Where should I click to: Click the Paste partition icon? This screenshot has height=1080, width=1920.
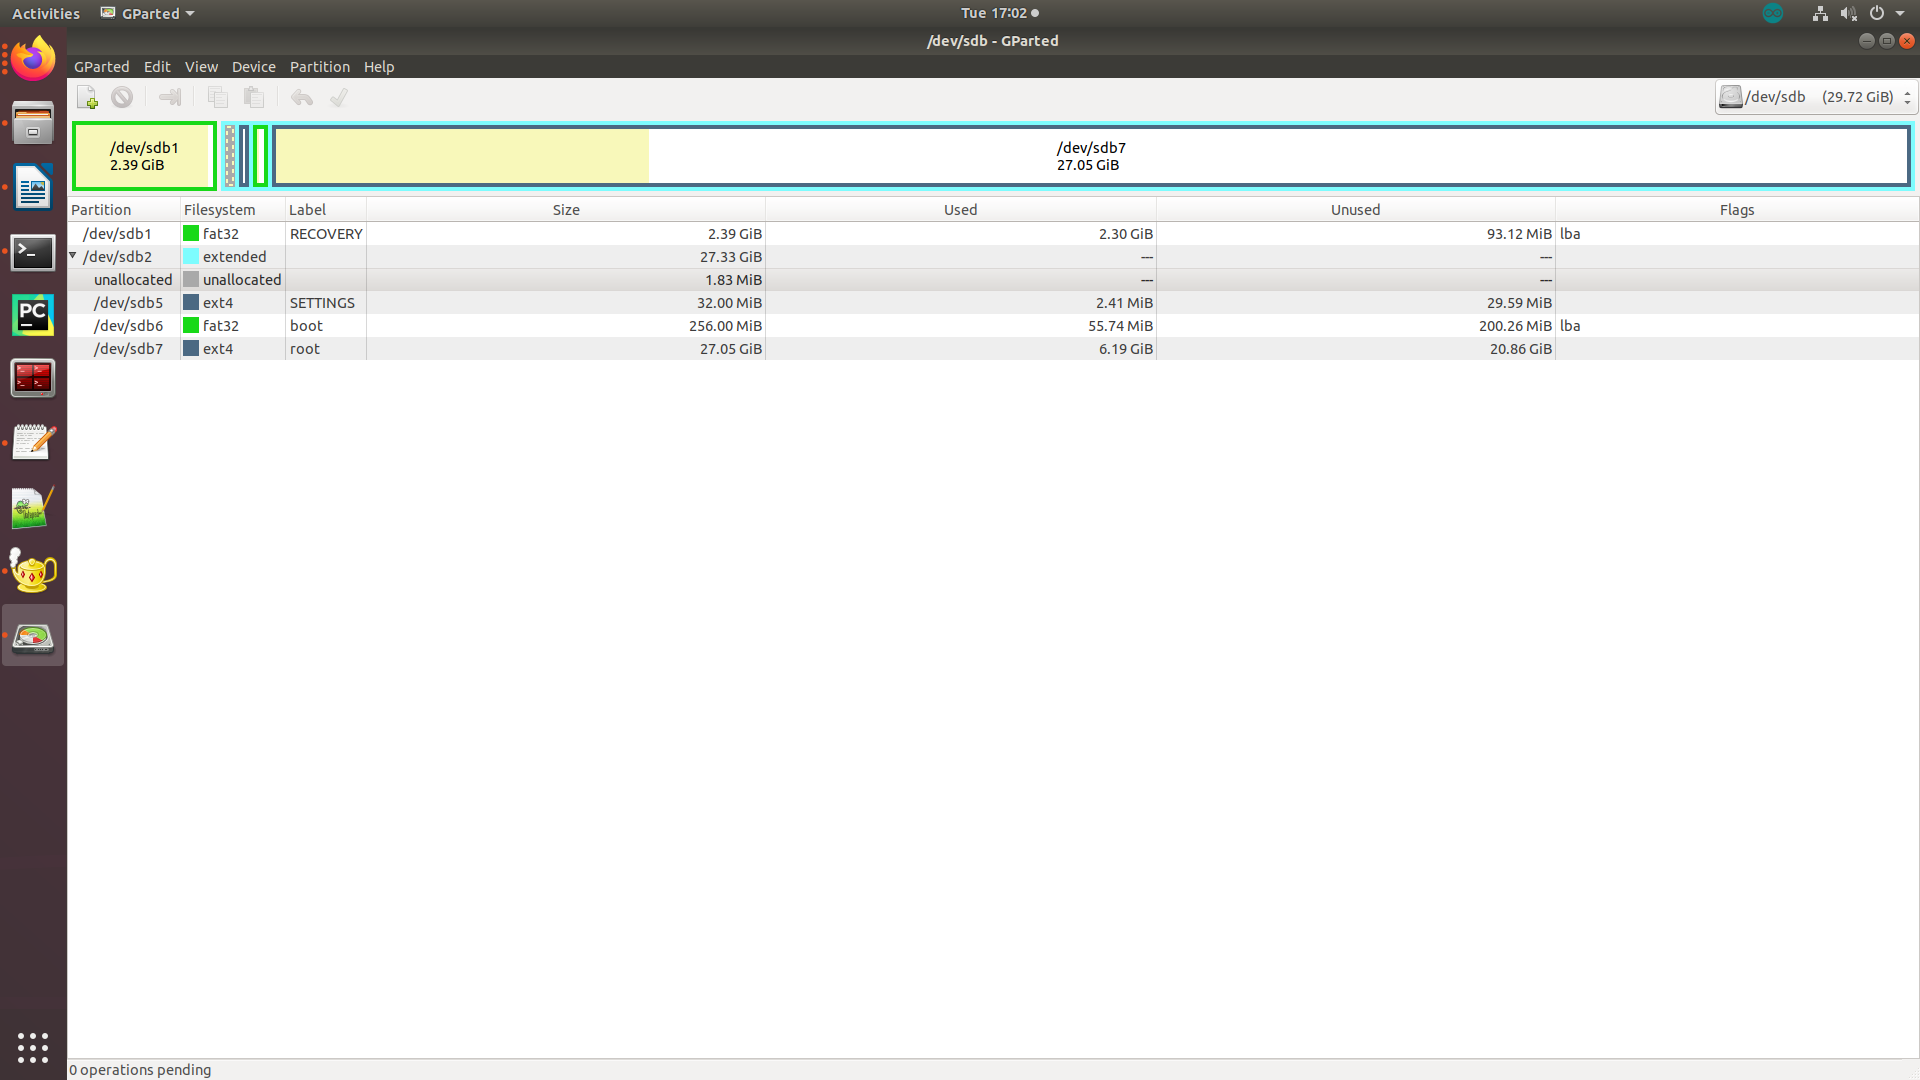[x=253, y=97]
